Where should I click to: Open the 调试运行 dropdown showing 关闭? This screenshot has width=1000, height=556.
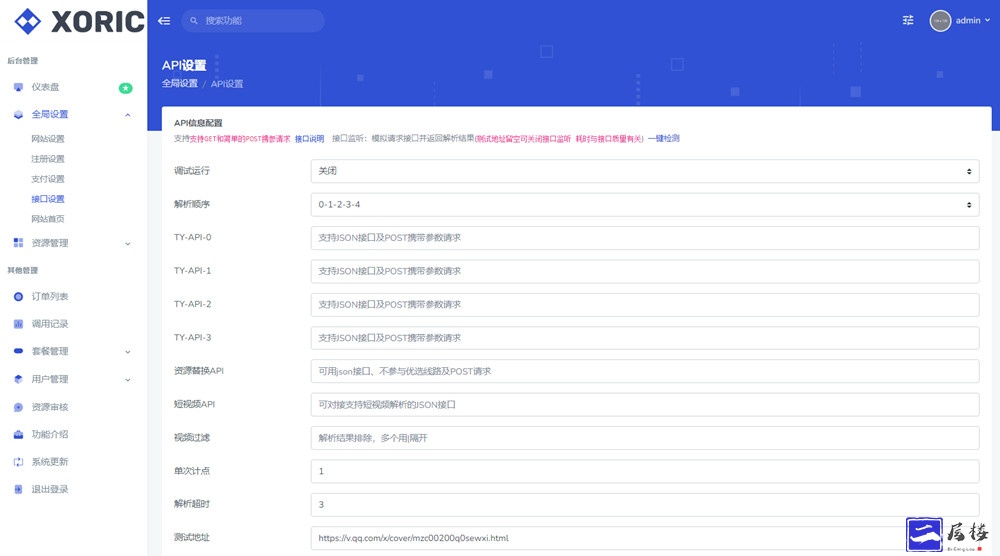(x=645, y=171)
